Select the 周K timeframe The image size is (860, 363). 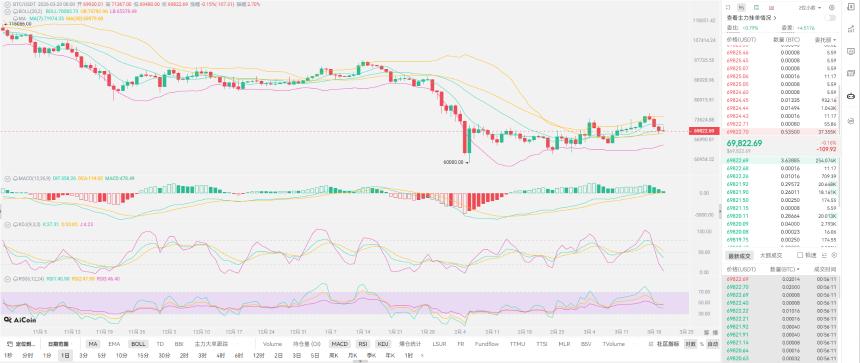click(333, 355)
